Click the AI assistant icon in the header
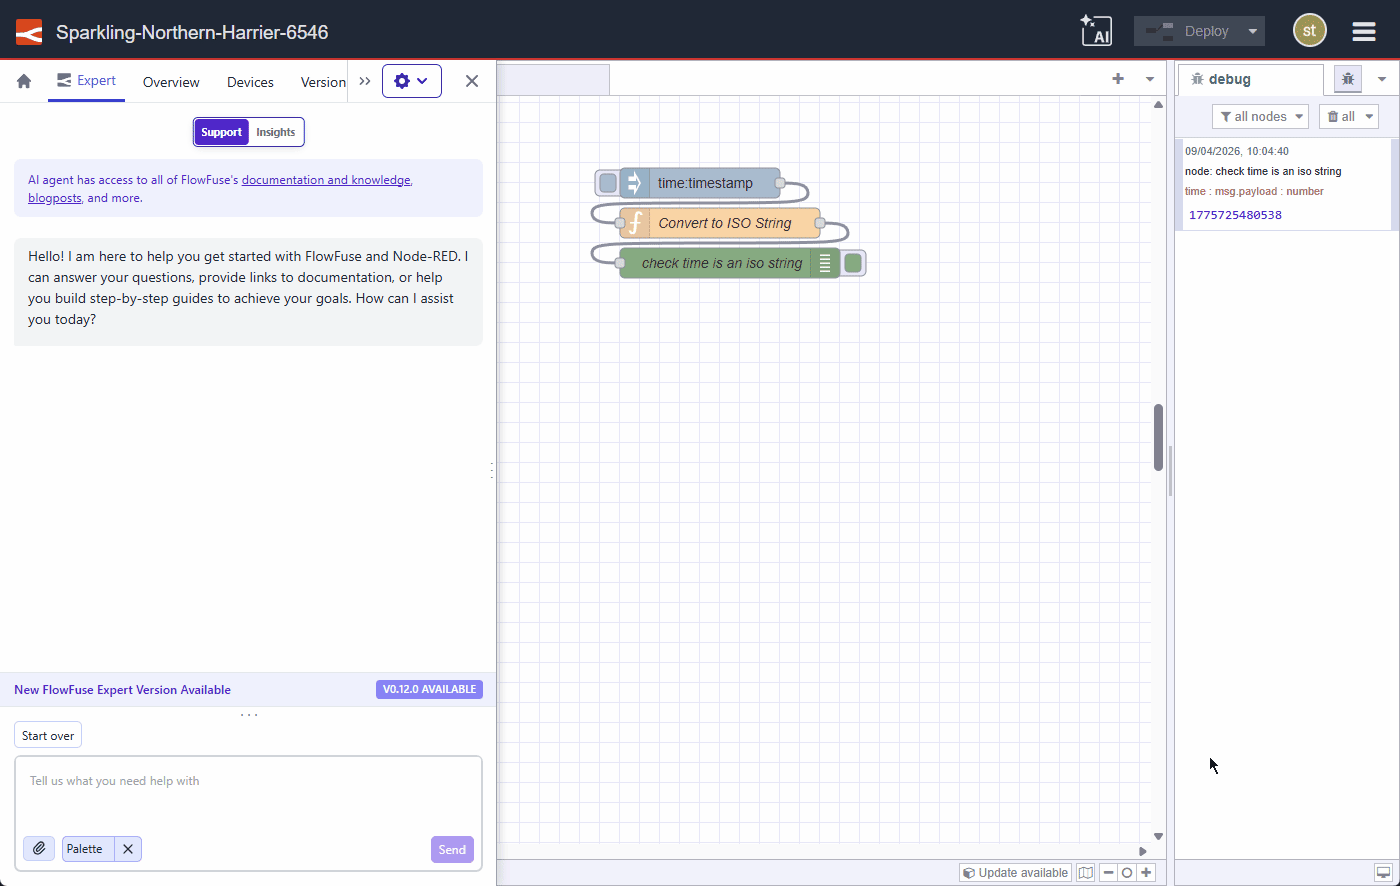This screenshot has height=886, width=1400. [x=1096, y=31]
